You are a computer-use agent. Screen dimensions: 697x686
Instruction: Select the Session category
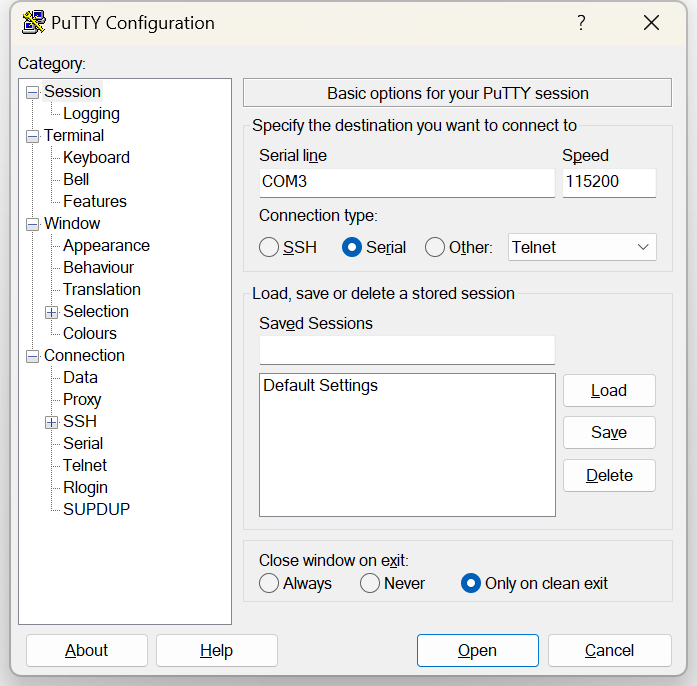[72, 92]
